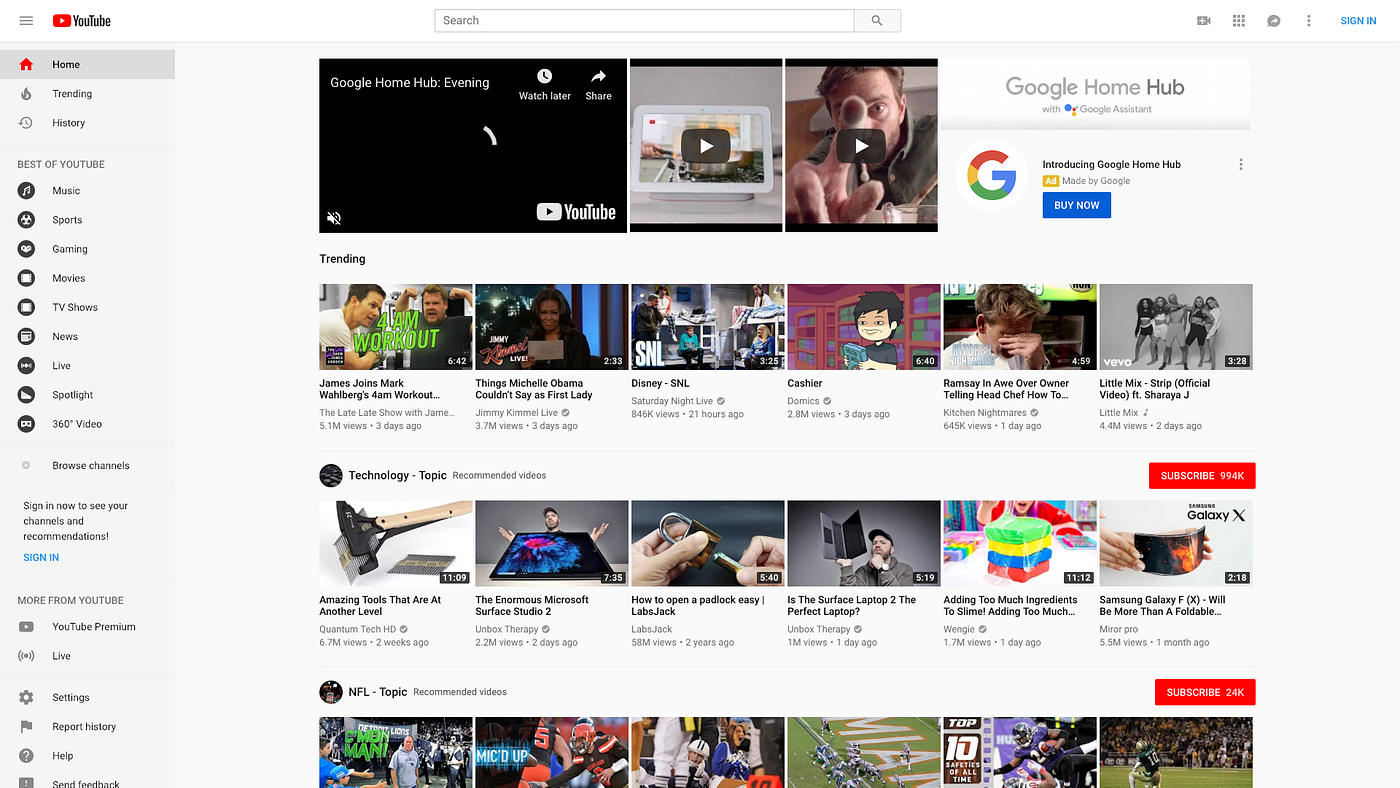
Task: Open the hamburger navigation menu
Action: pyautogui.click(x=25, y=20)
